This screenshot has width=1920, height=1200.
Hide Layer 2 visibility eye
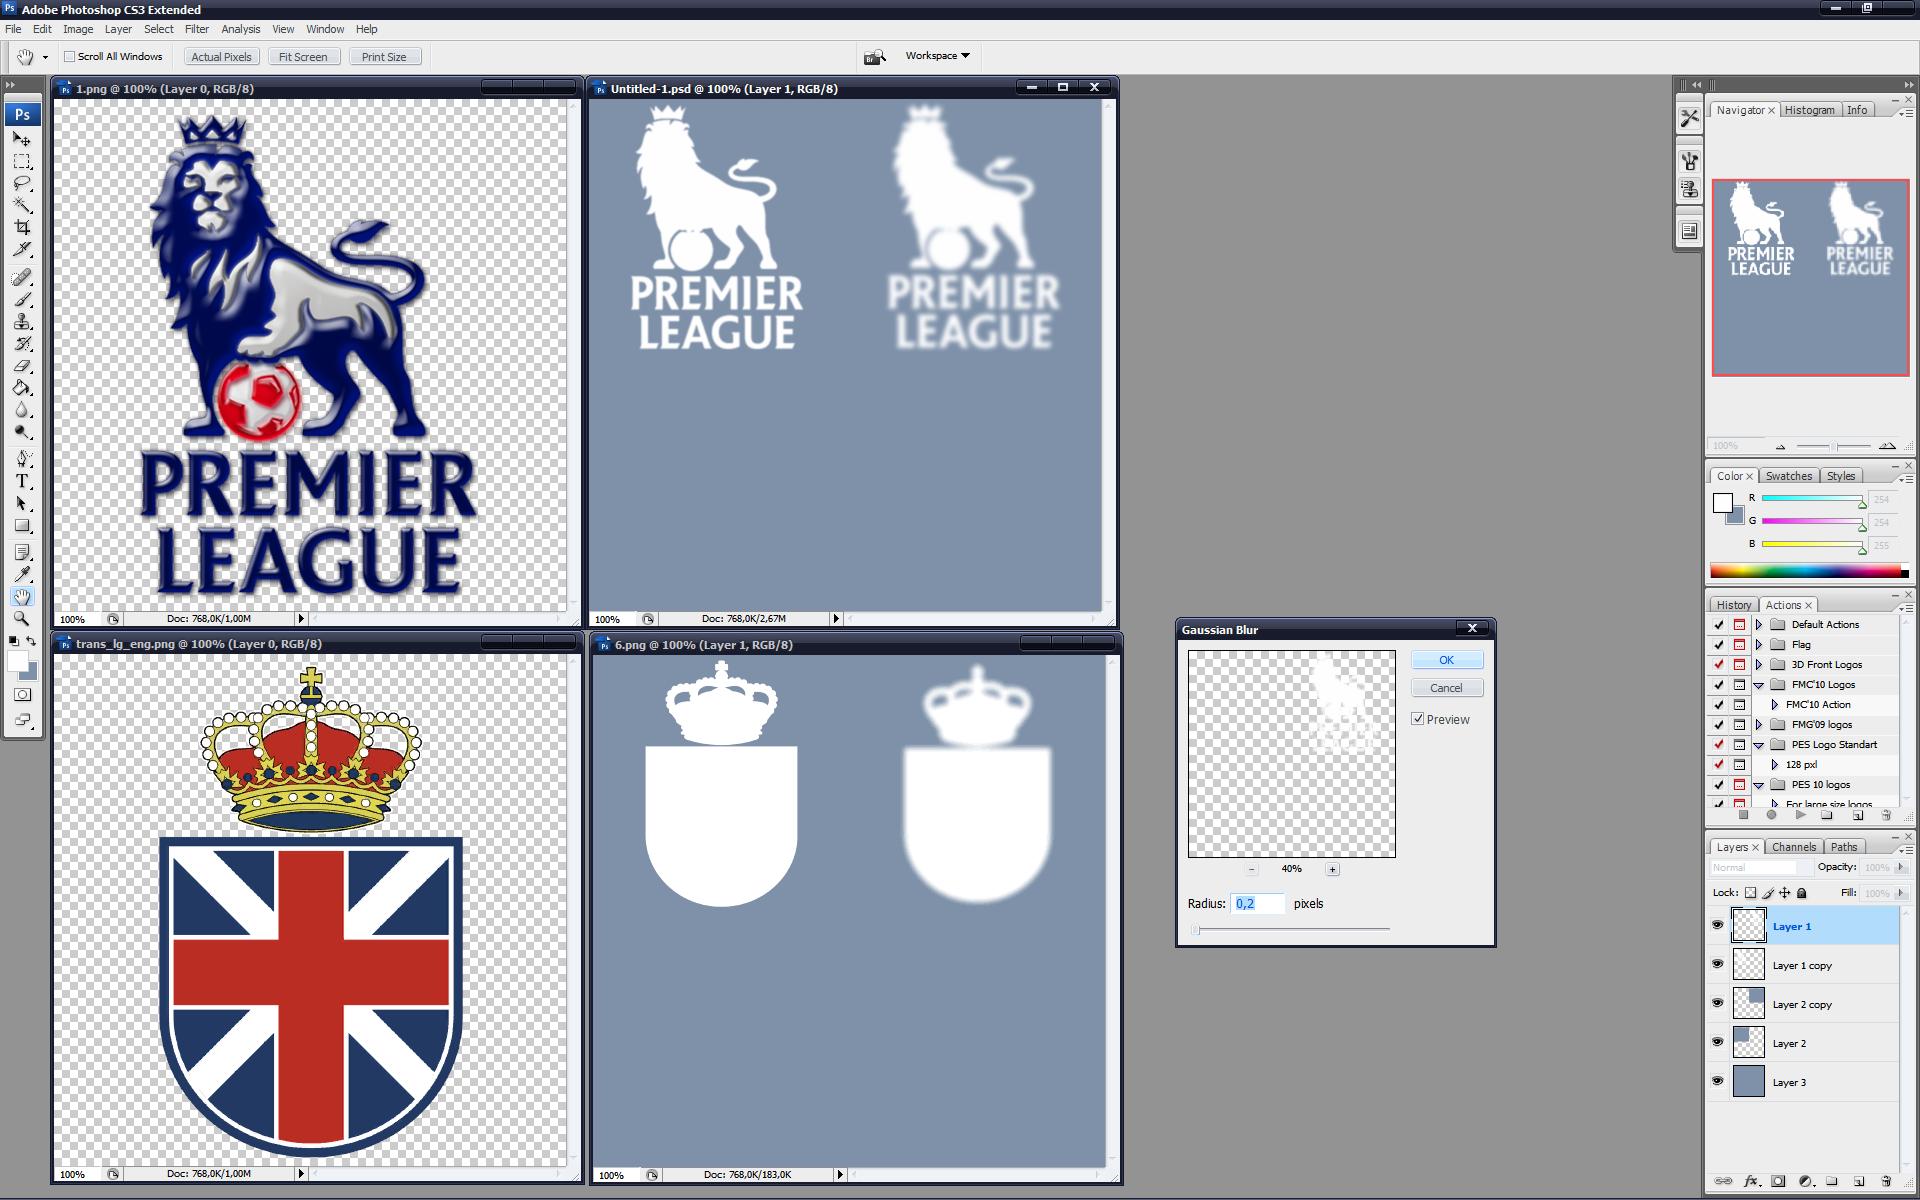tap(1718, 1043)
